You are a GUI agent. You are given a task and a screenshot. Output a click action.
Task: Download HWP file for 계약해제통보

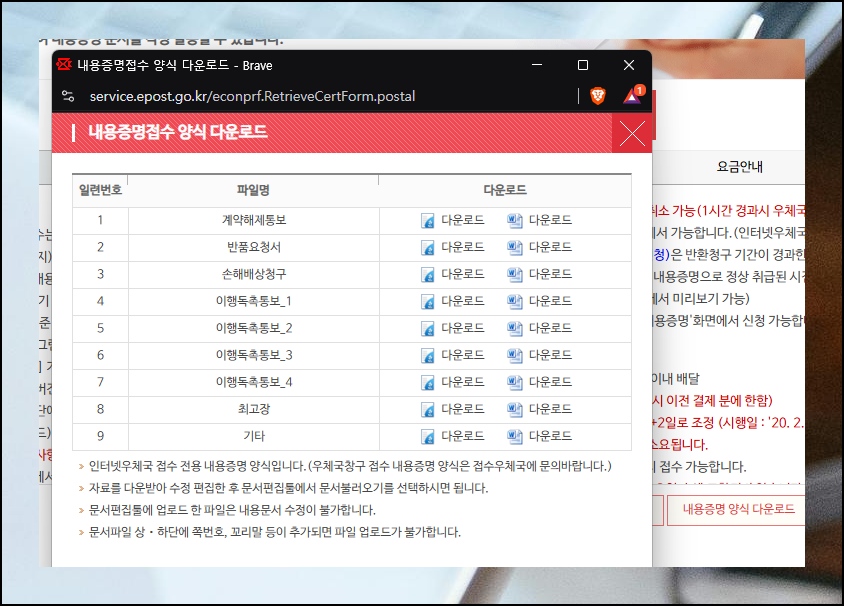coord(453,221)
